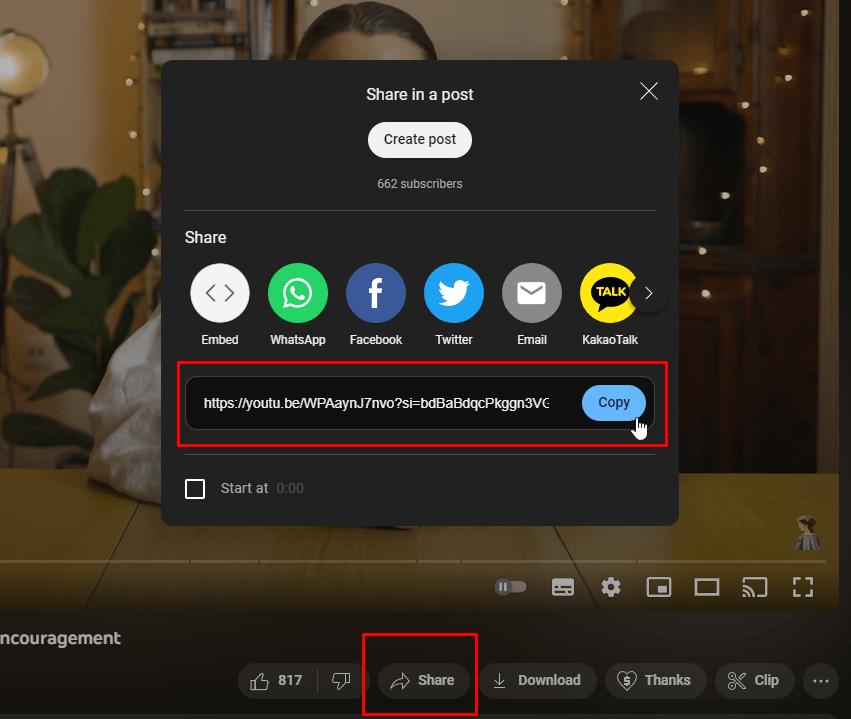
Task: Dislike the video with thumbs down
Action: [341, 680]
